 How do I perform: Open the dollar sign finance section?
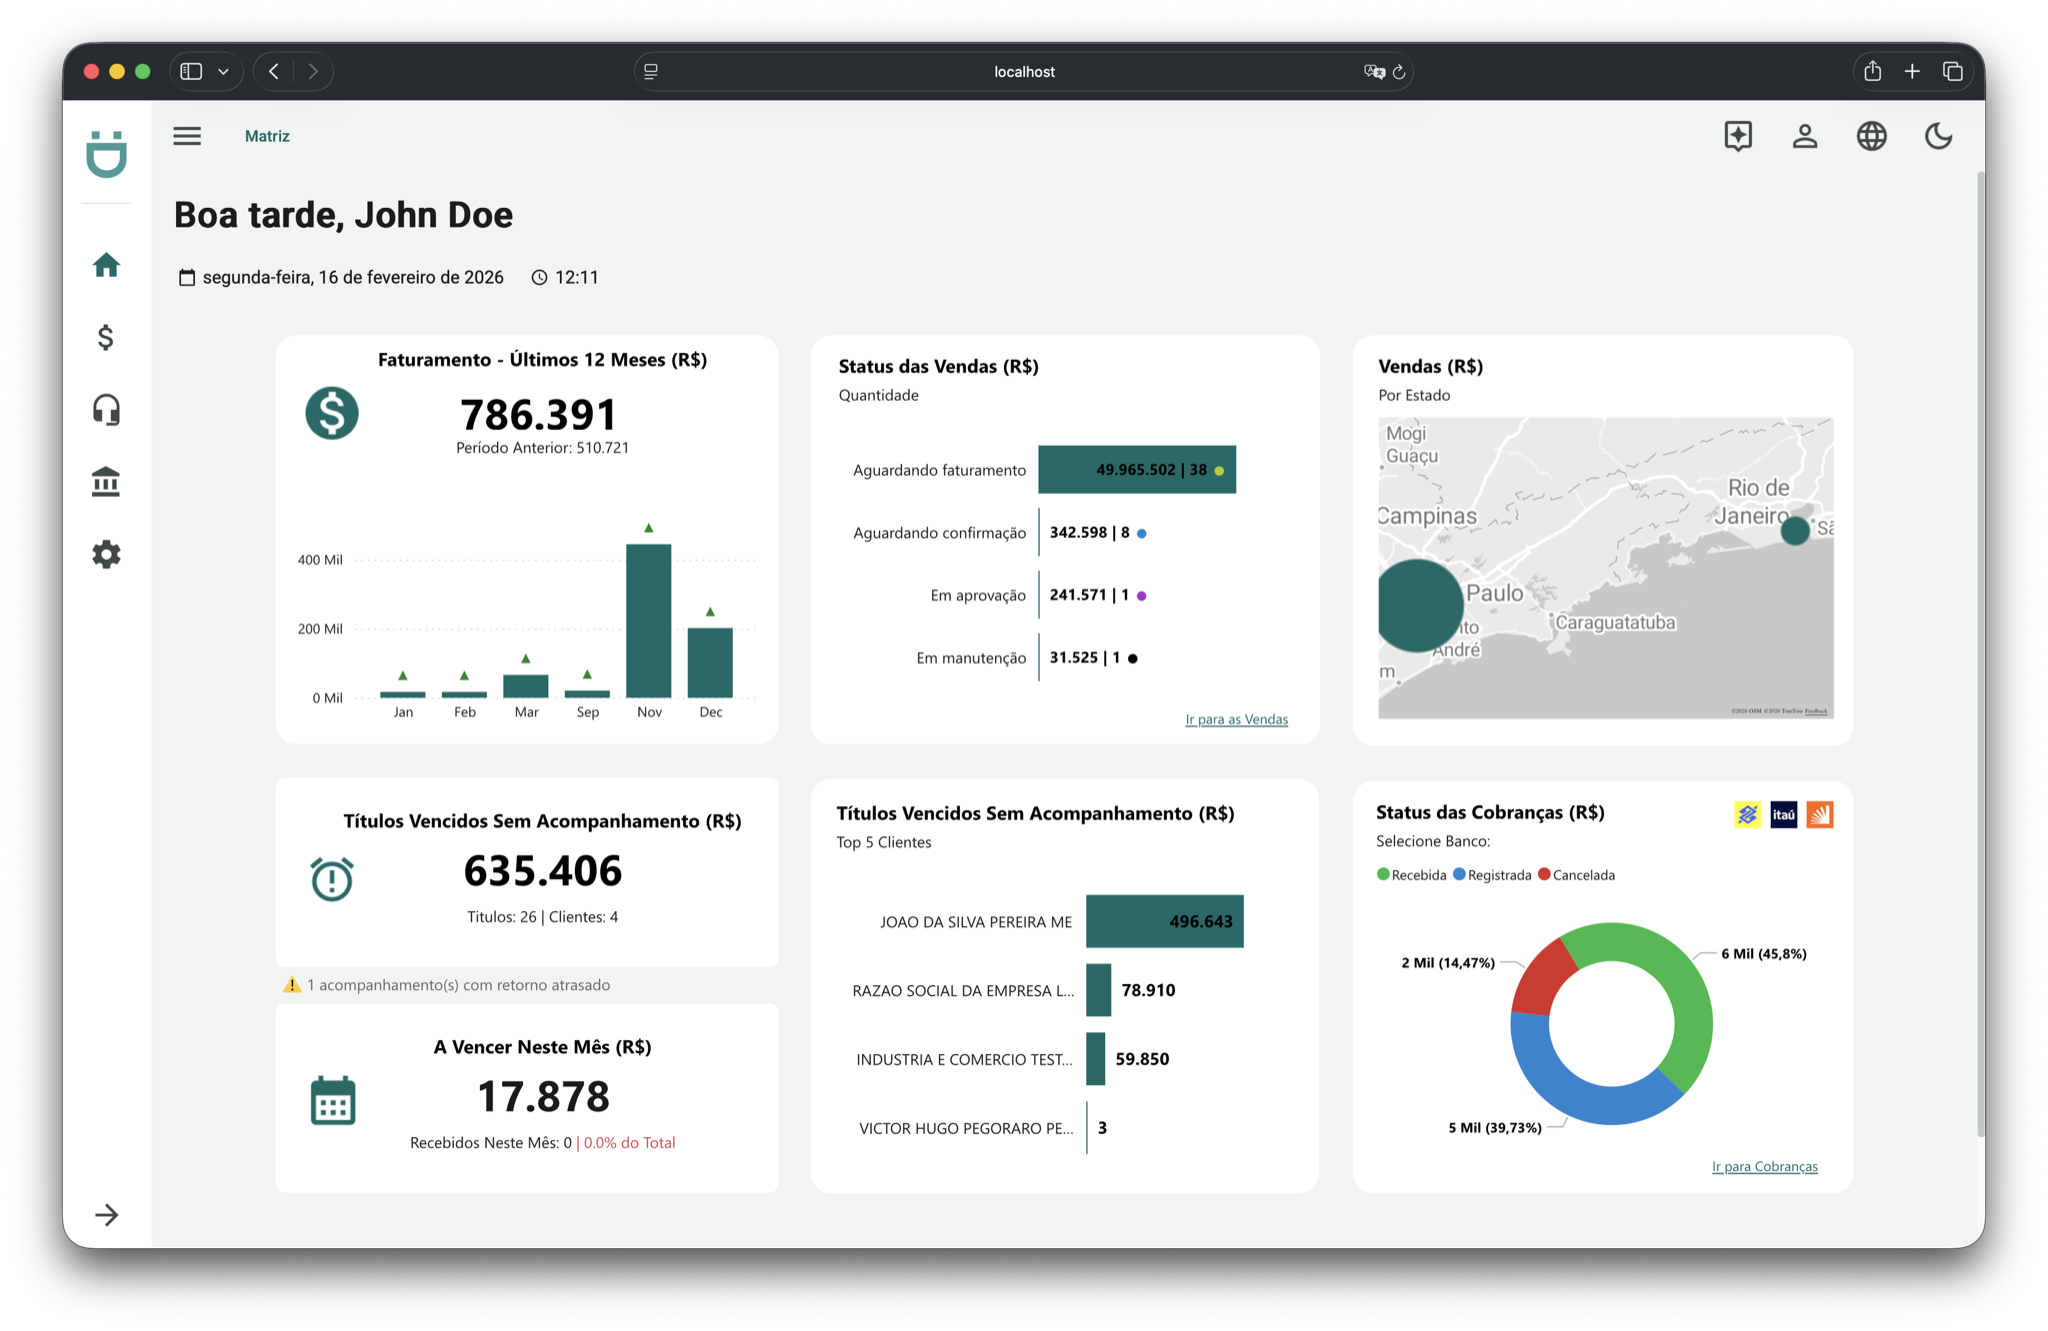(106, 337)
